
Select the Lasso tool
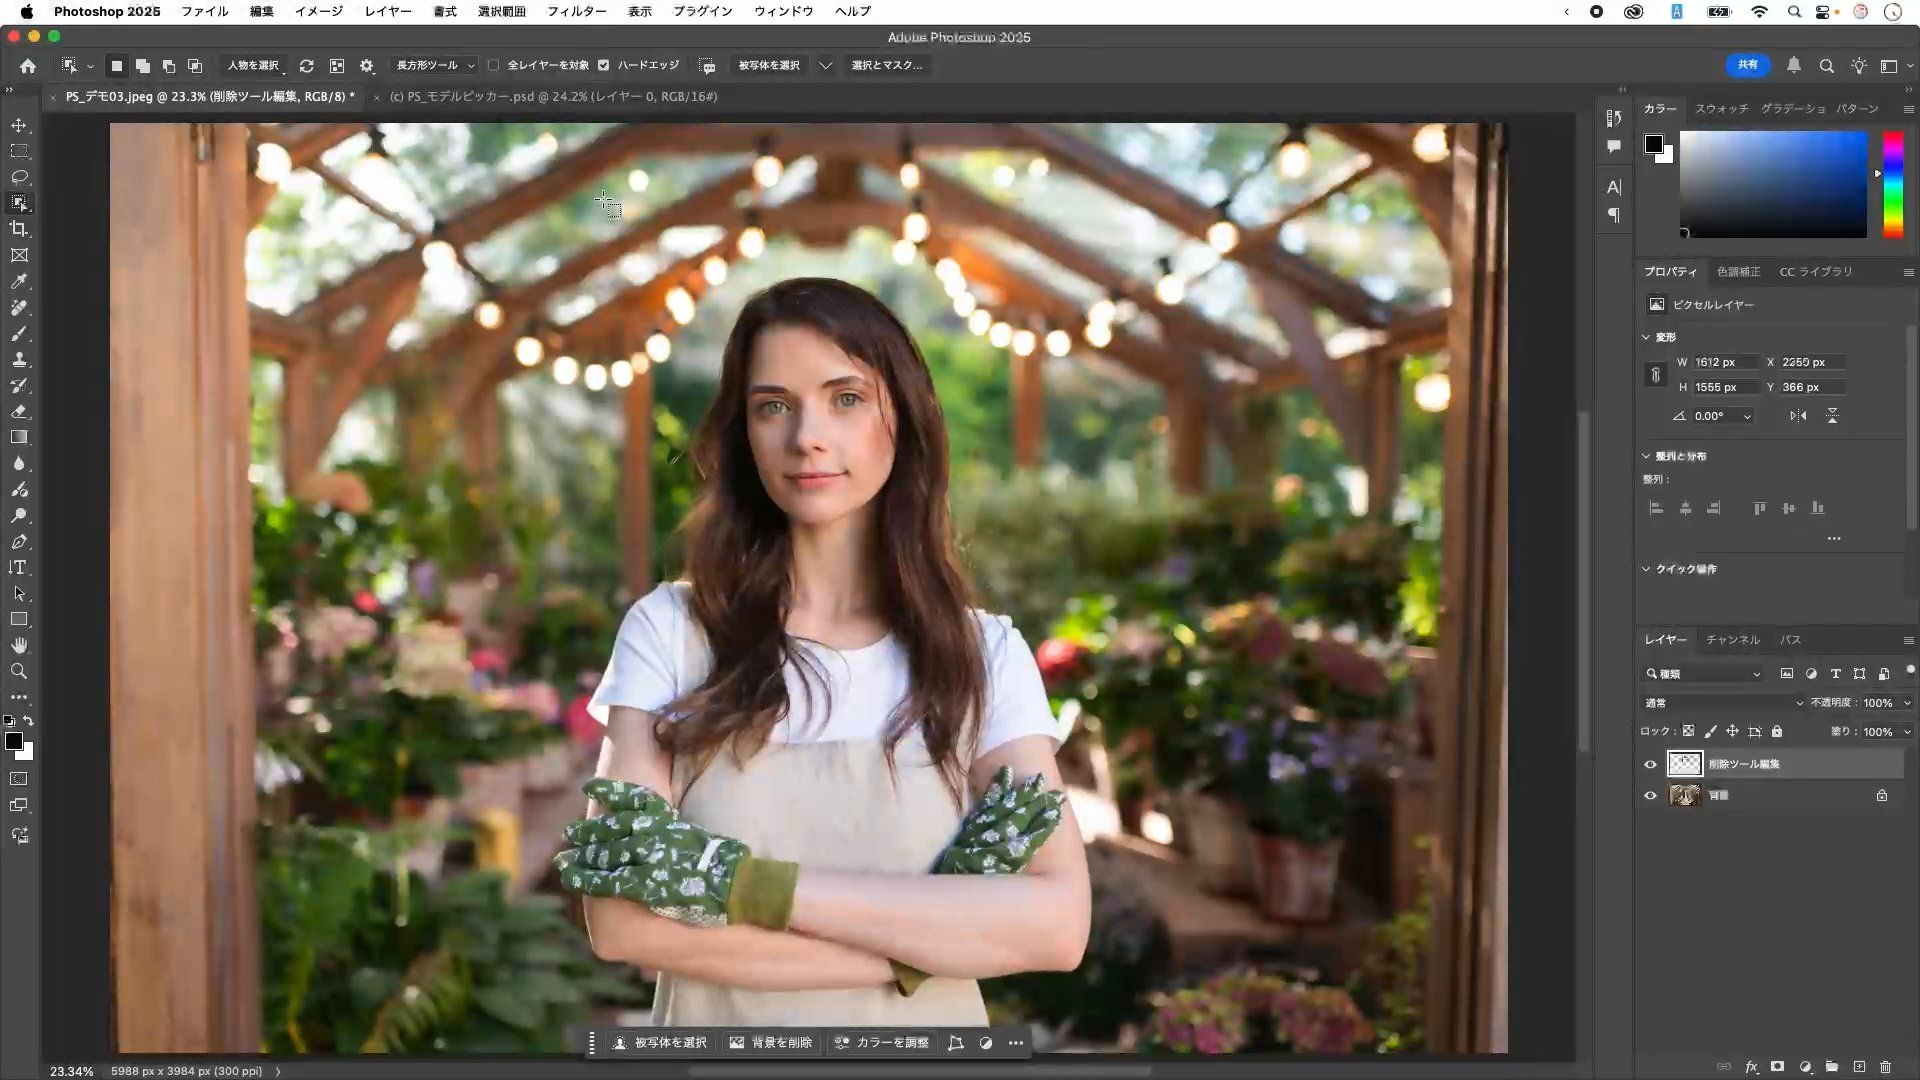click(x=19, y=177)
